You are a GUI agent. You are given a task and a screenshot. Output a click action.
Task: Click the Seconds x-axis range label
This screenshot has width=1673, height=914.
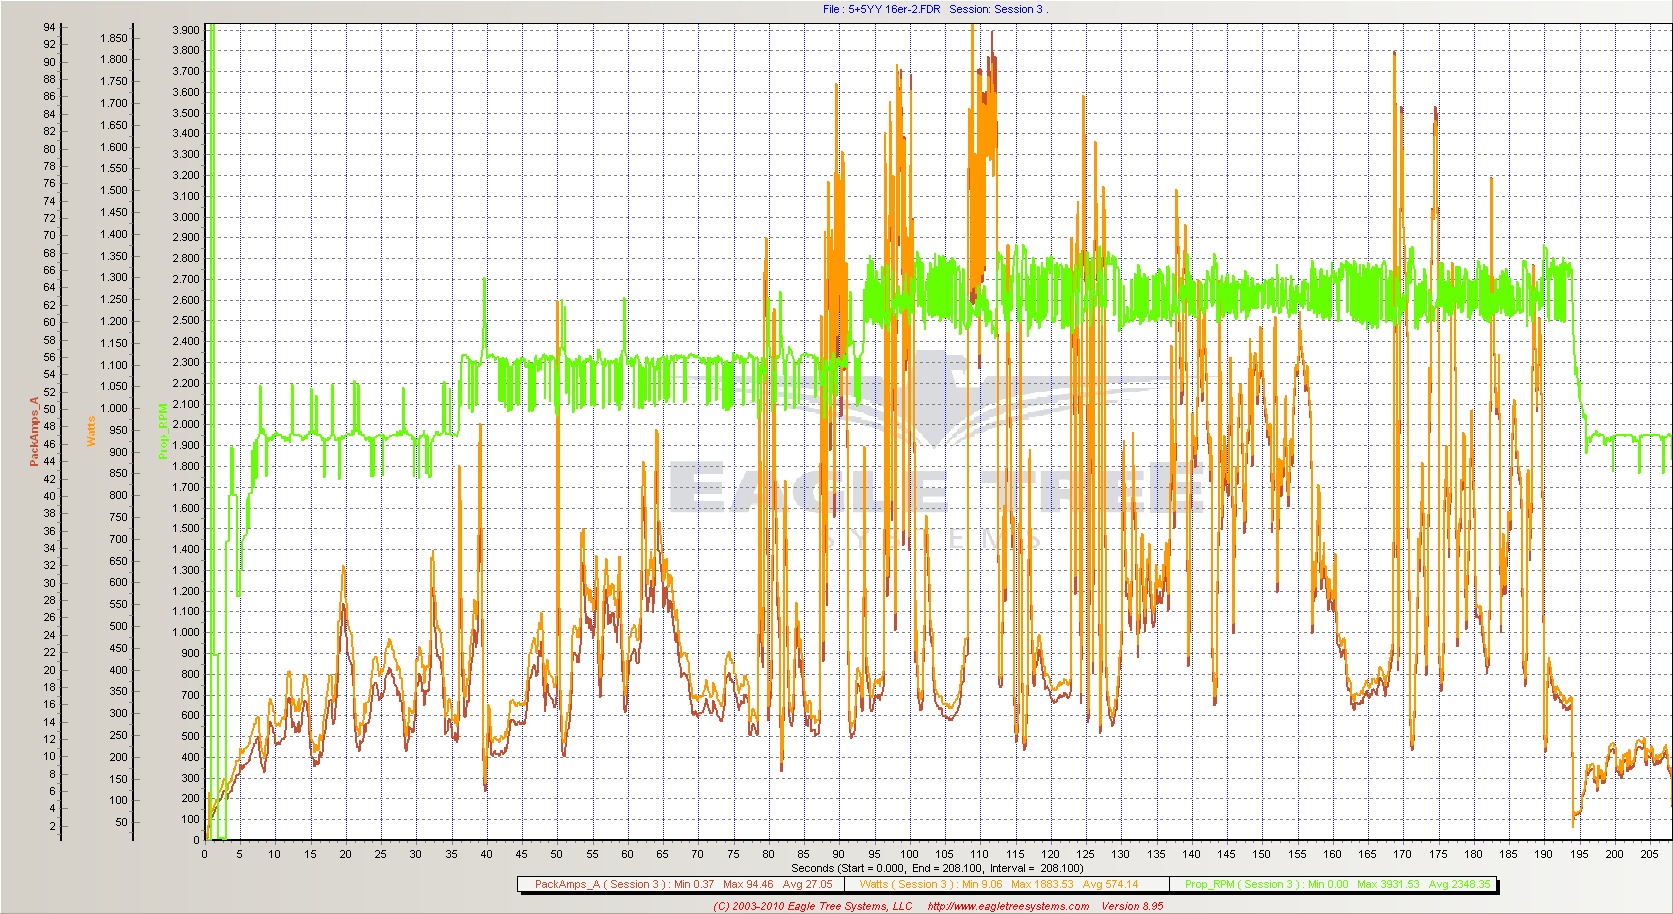pyautogui.click(x=937, y=868)
